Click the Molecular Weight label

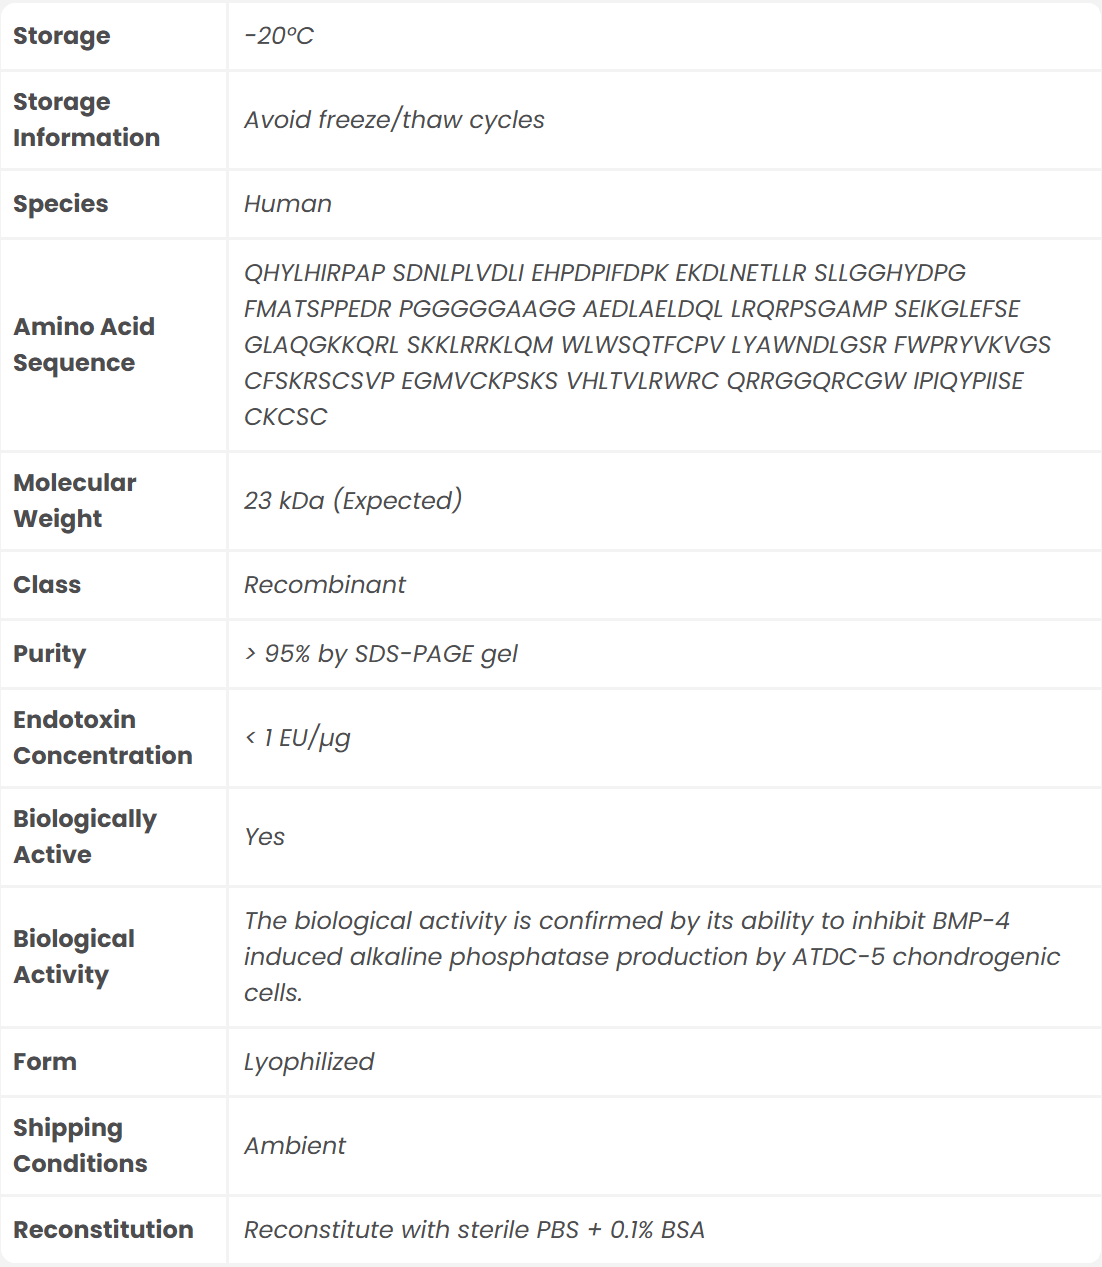coord(75,501)
